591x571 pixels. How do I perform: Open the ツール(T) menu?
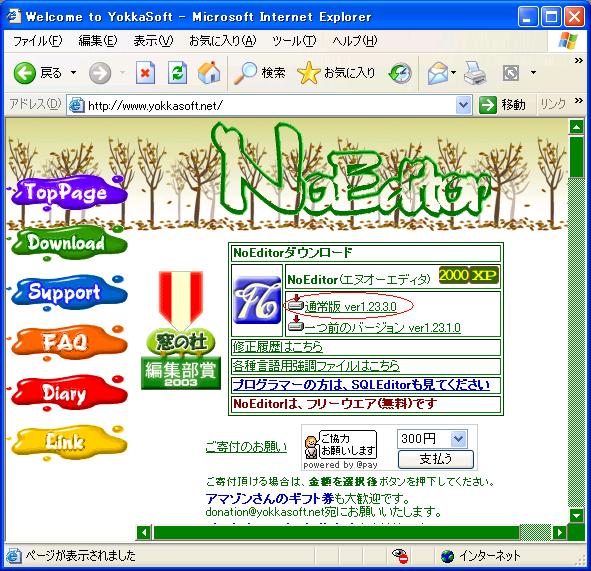click(294, 40)
